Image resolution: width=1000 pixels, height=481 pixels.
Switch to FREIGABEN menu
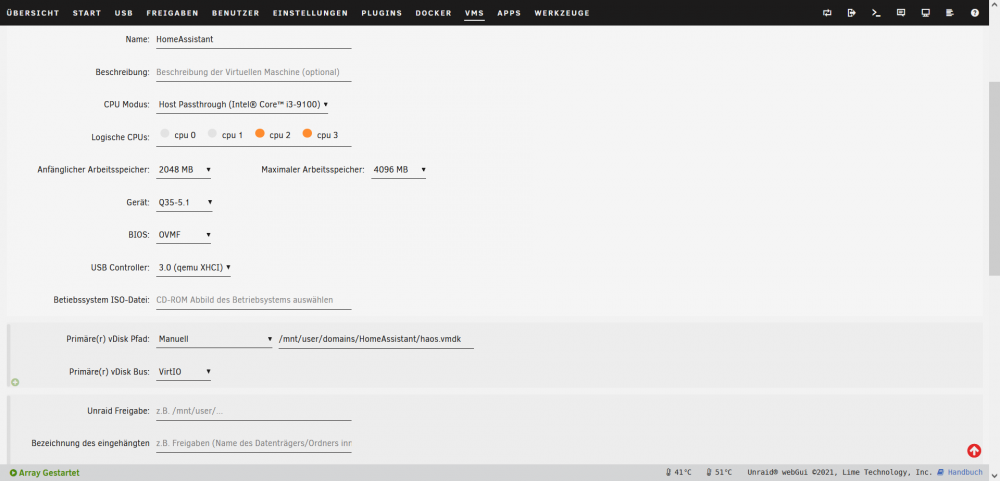(x=172, y=13)
